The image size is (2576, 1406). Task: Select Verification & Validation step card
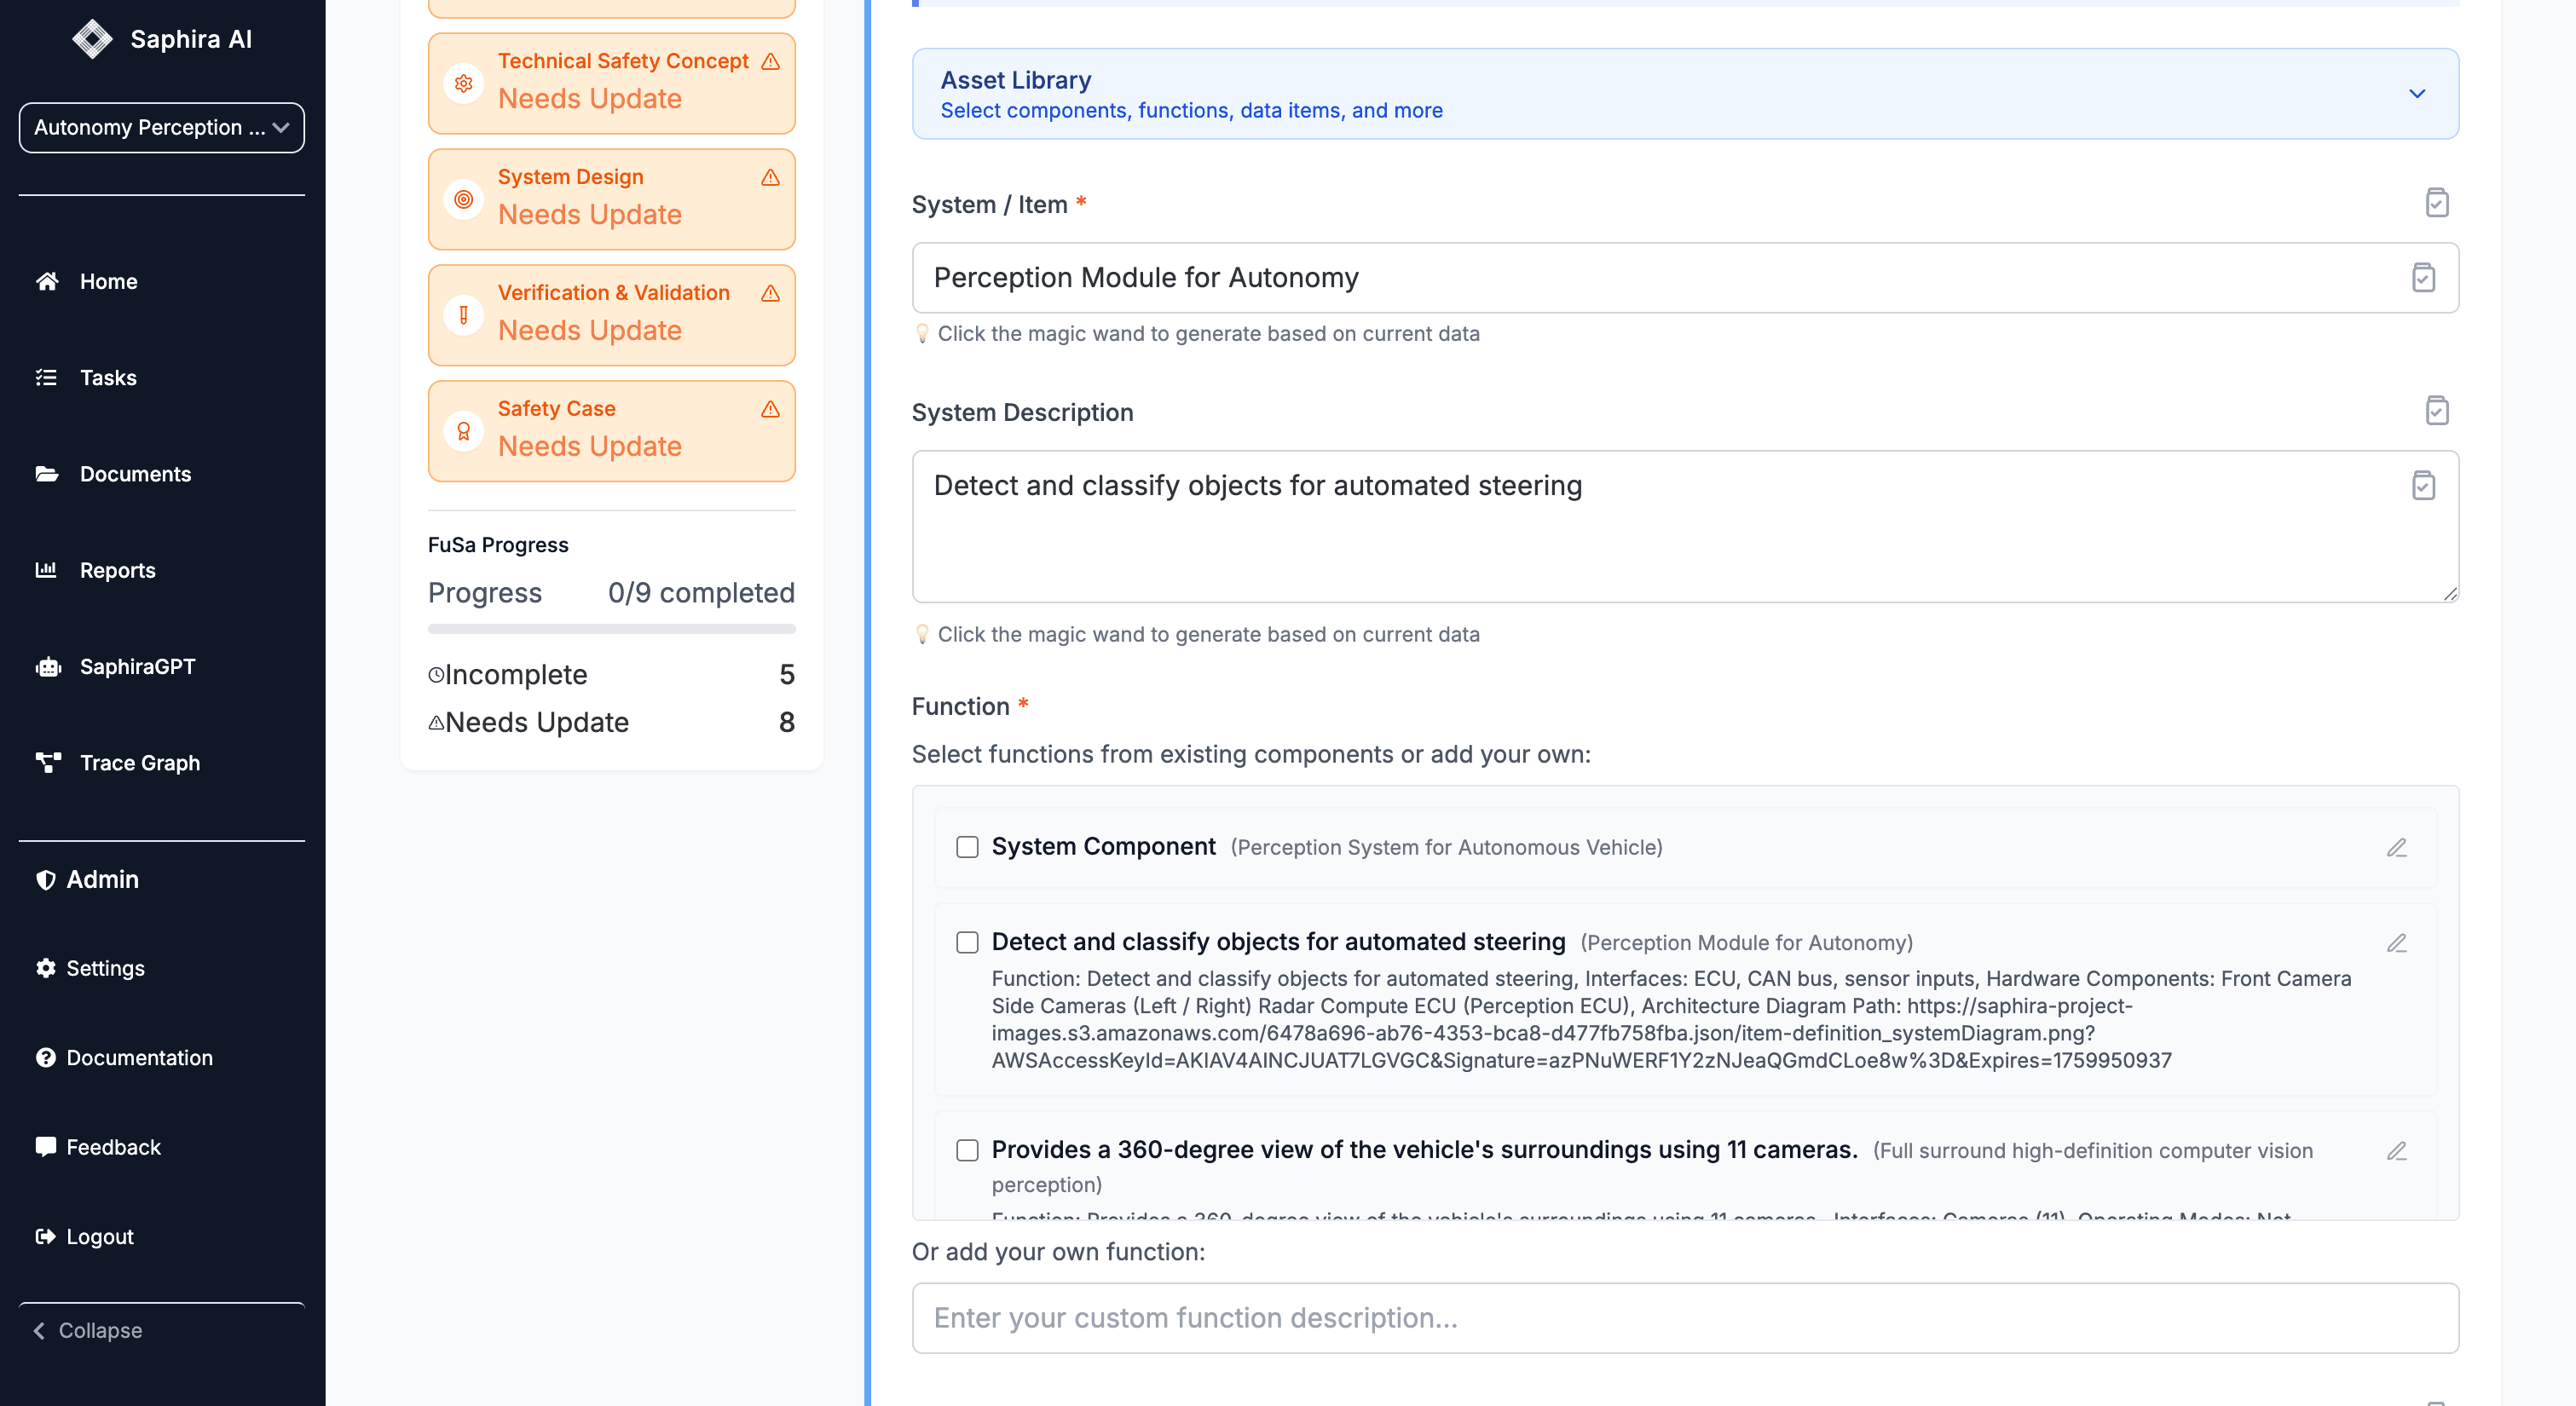(x=611, y=314)
